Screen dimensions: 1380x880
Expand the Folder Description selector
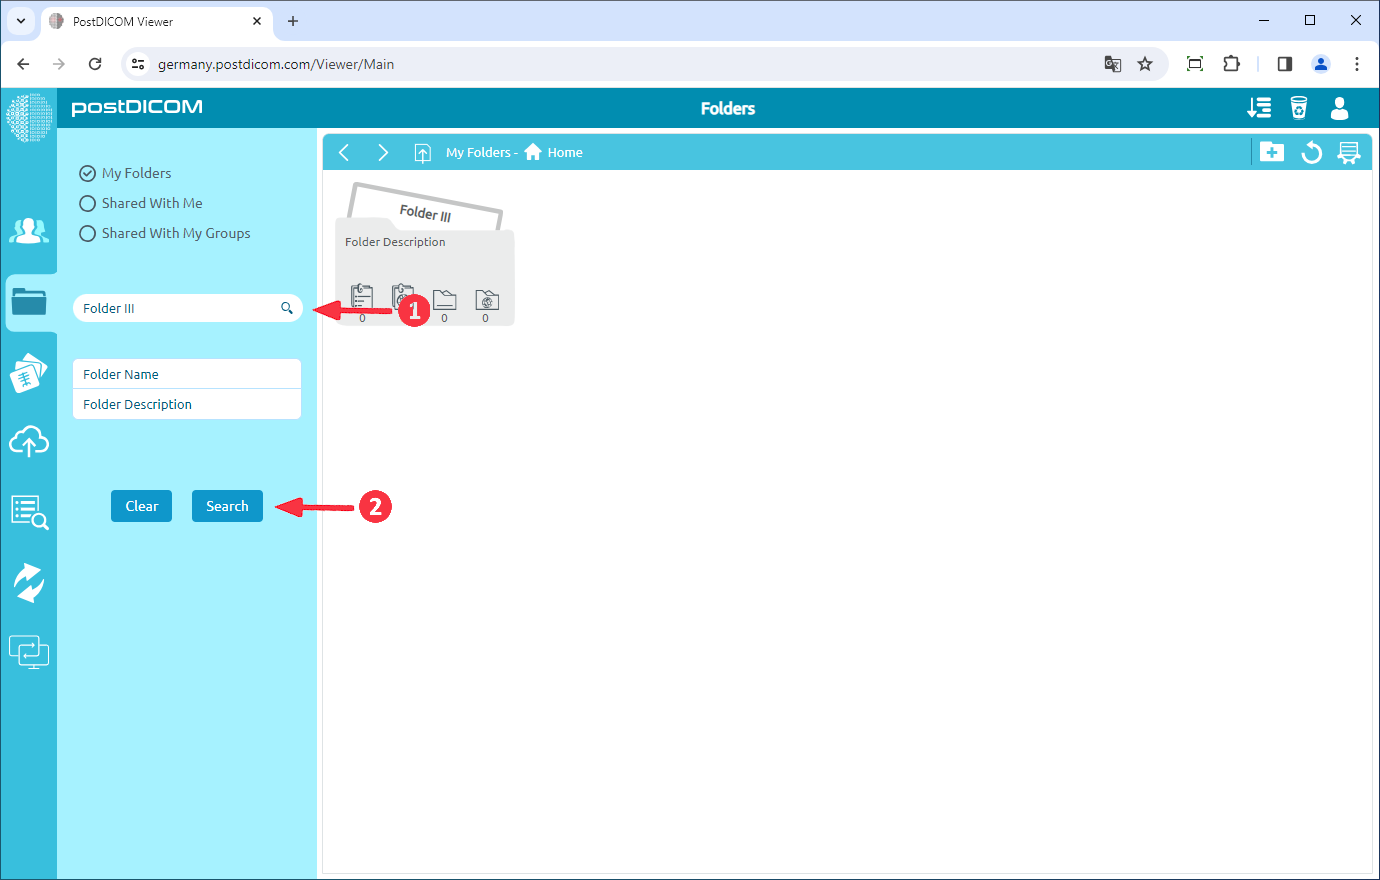pyautogui.click(x=186, y=404)
